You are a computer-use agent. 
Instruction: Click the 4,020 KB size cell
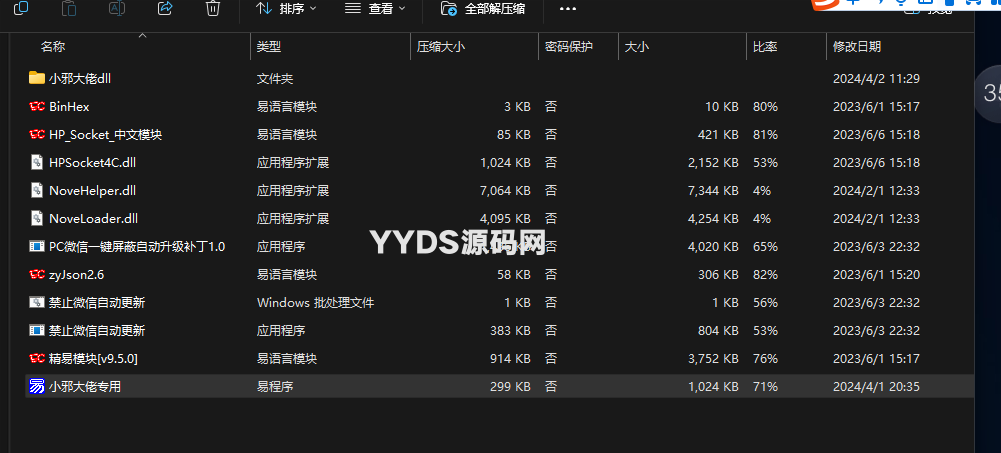pos(713,246)
